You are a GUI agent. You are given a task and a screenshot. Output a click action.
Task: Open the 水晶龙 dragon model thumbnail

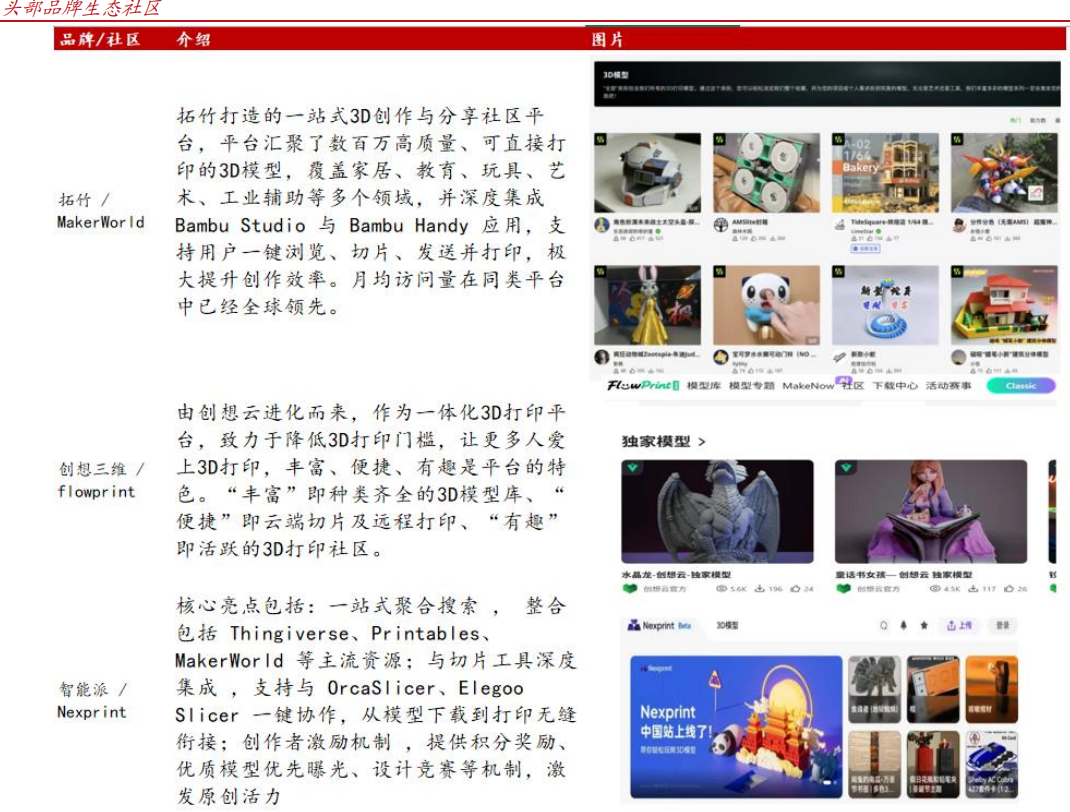[x=717, y=511]
